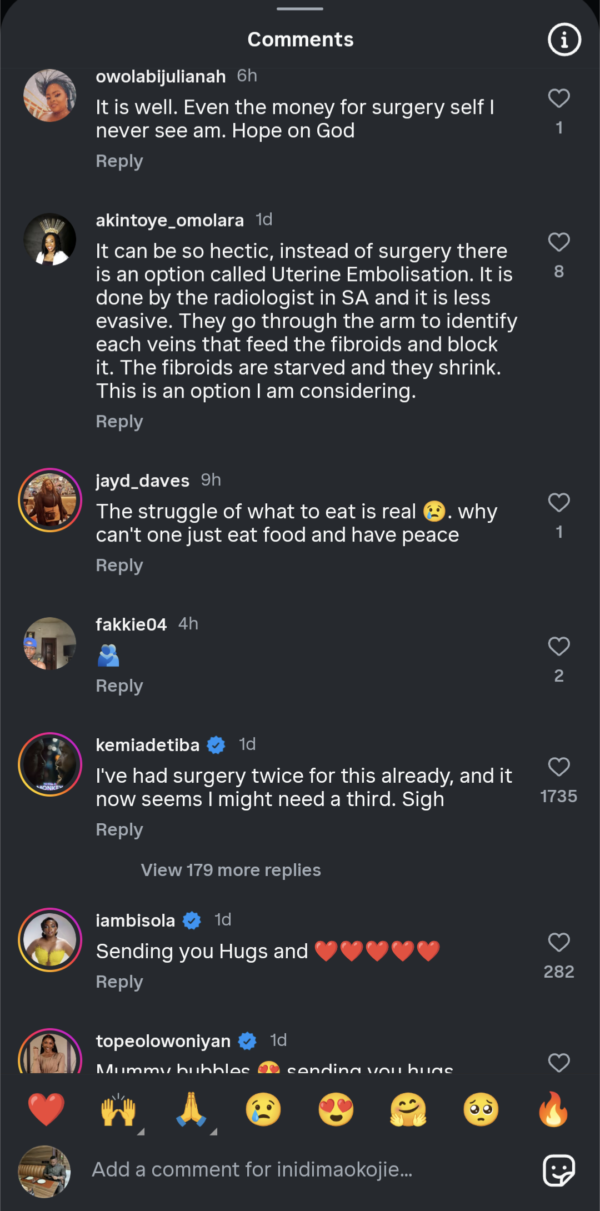Send the red heart quick reaction
This screenshot has height=1211, width=600.
point(46,1109)
